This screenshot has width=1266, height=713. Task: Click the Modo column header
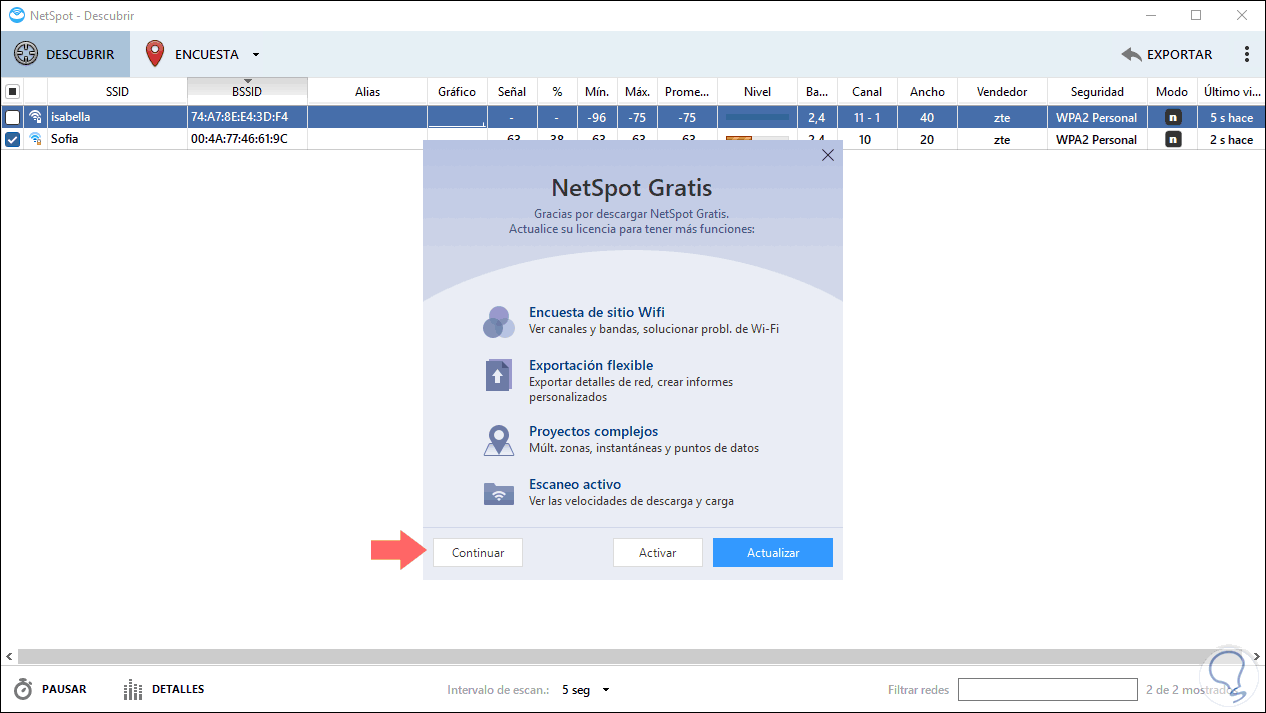tap(1172, 91)
